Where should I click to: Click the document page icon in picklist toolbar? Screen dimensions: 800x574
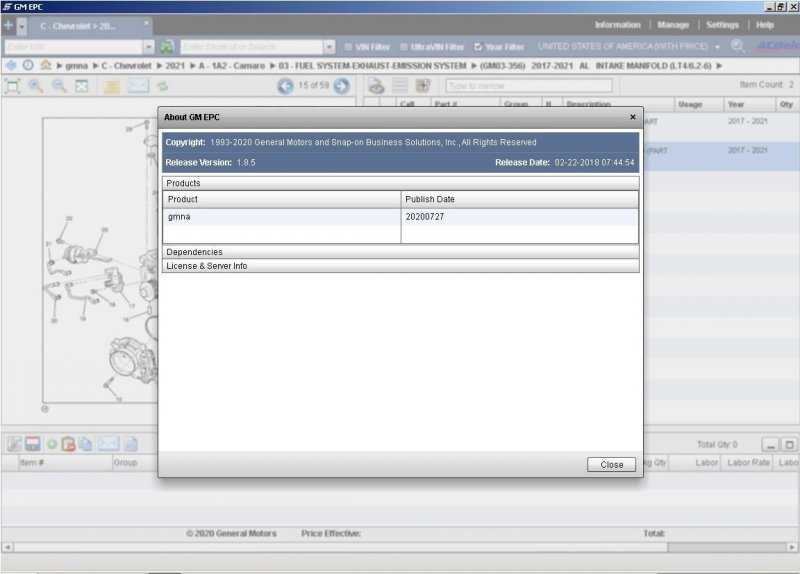(x=131, y=444)
